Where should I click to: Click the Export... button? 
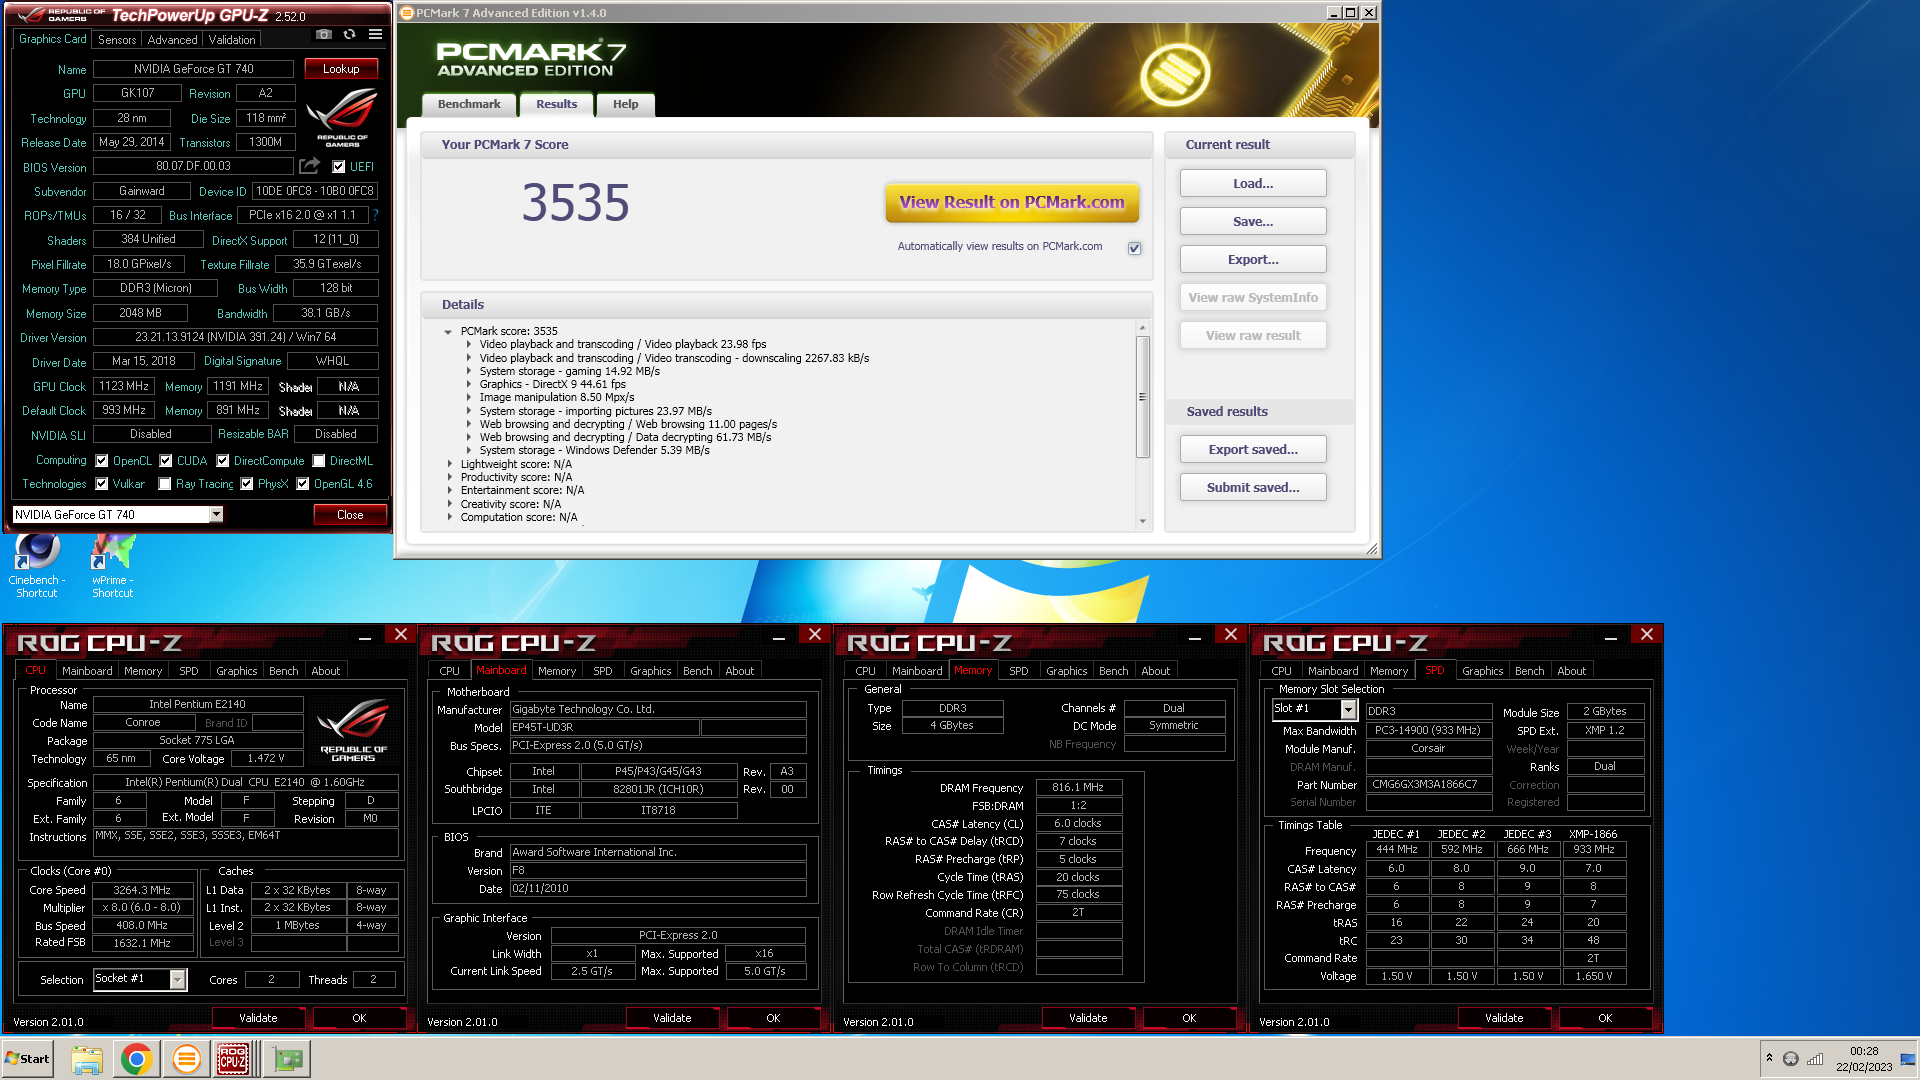(x=1253, y=259)
